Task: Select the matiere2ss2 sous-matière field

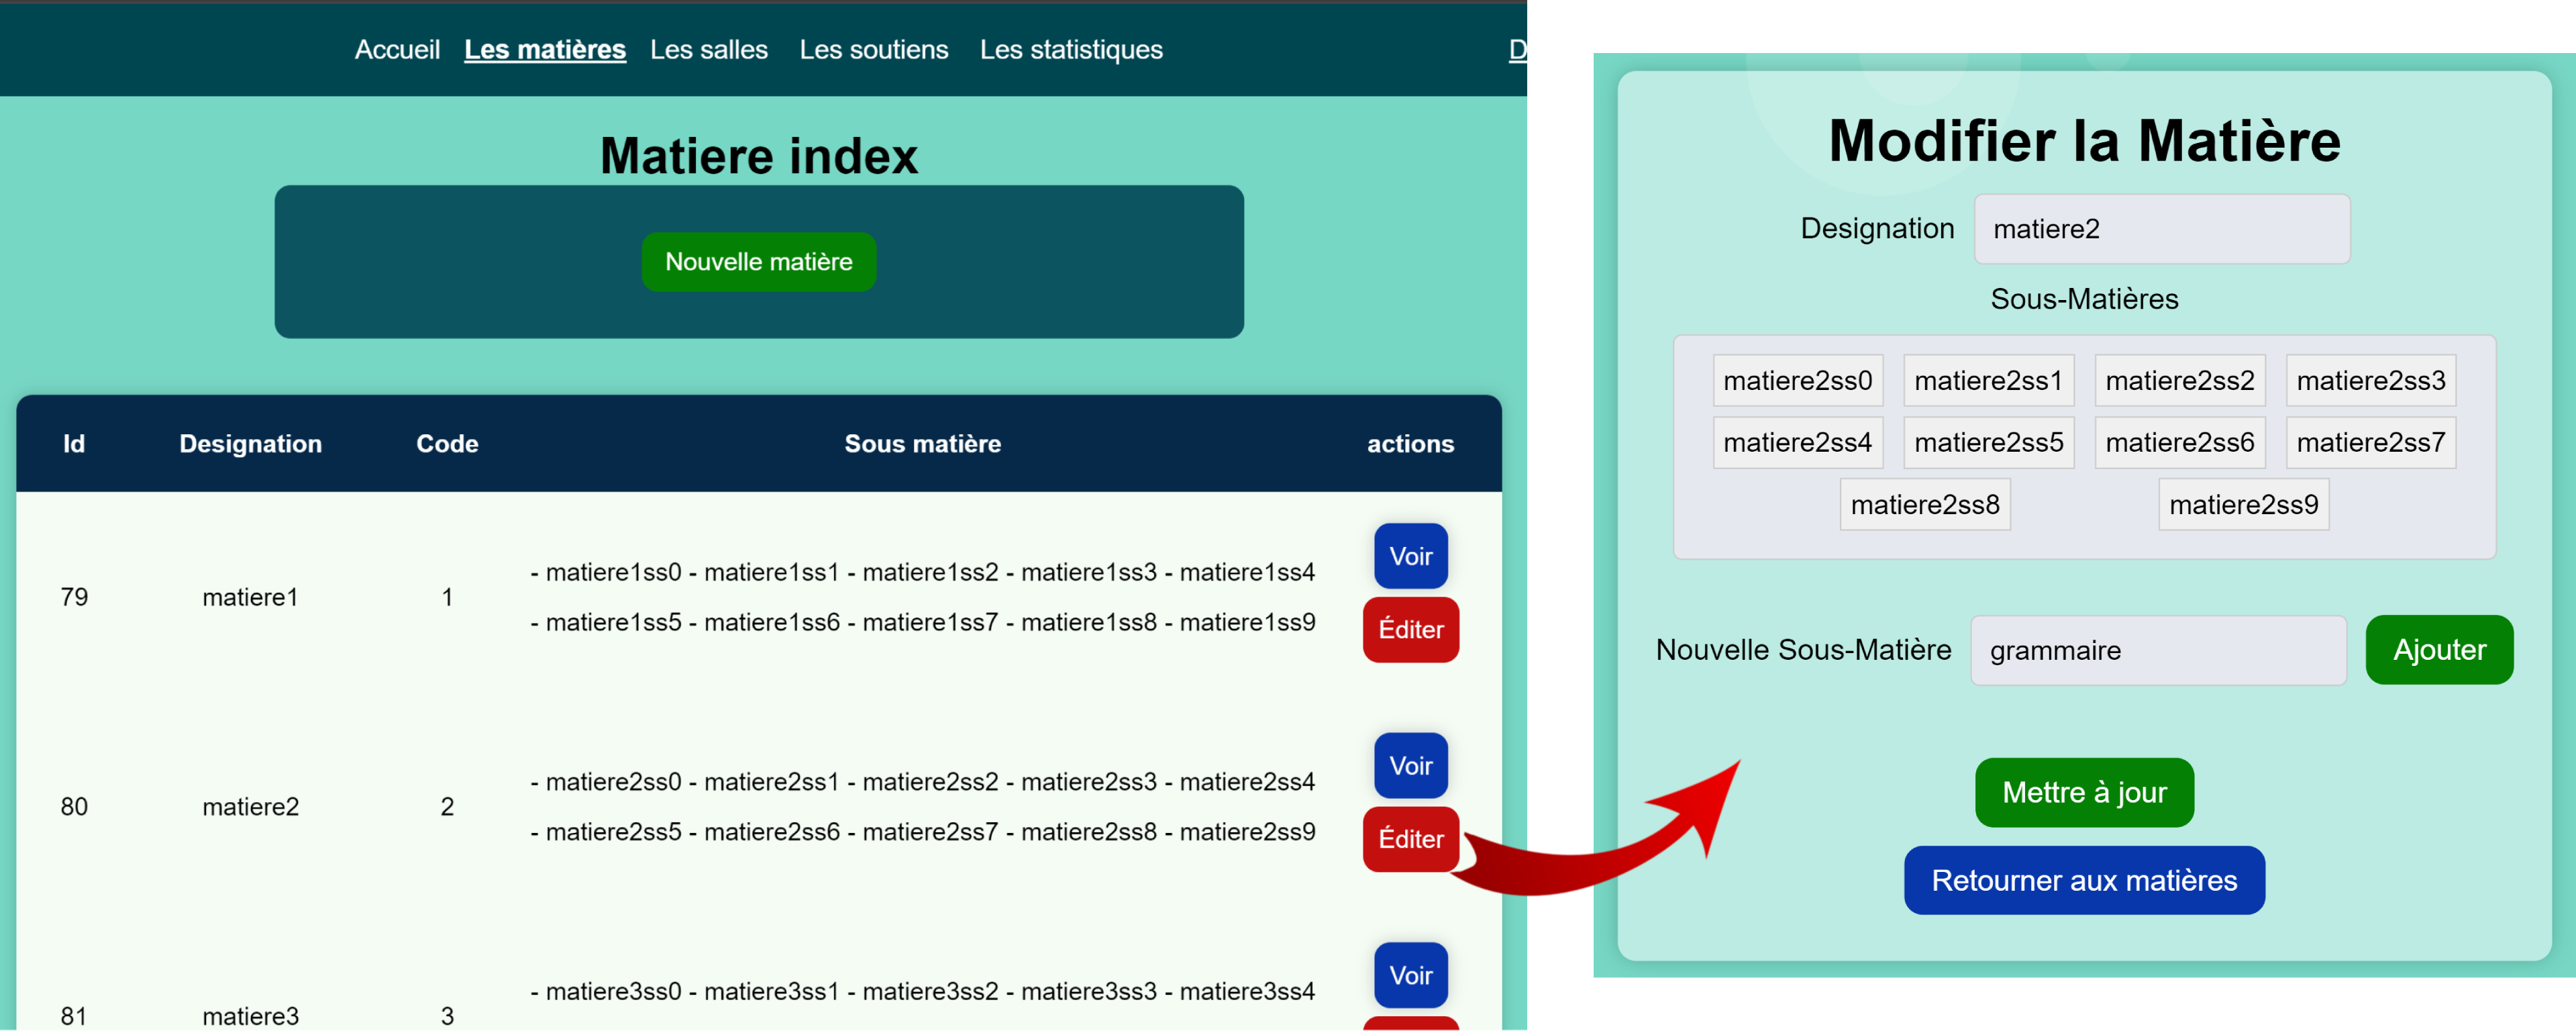Action: click(2179, 380)
